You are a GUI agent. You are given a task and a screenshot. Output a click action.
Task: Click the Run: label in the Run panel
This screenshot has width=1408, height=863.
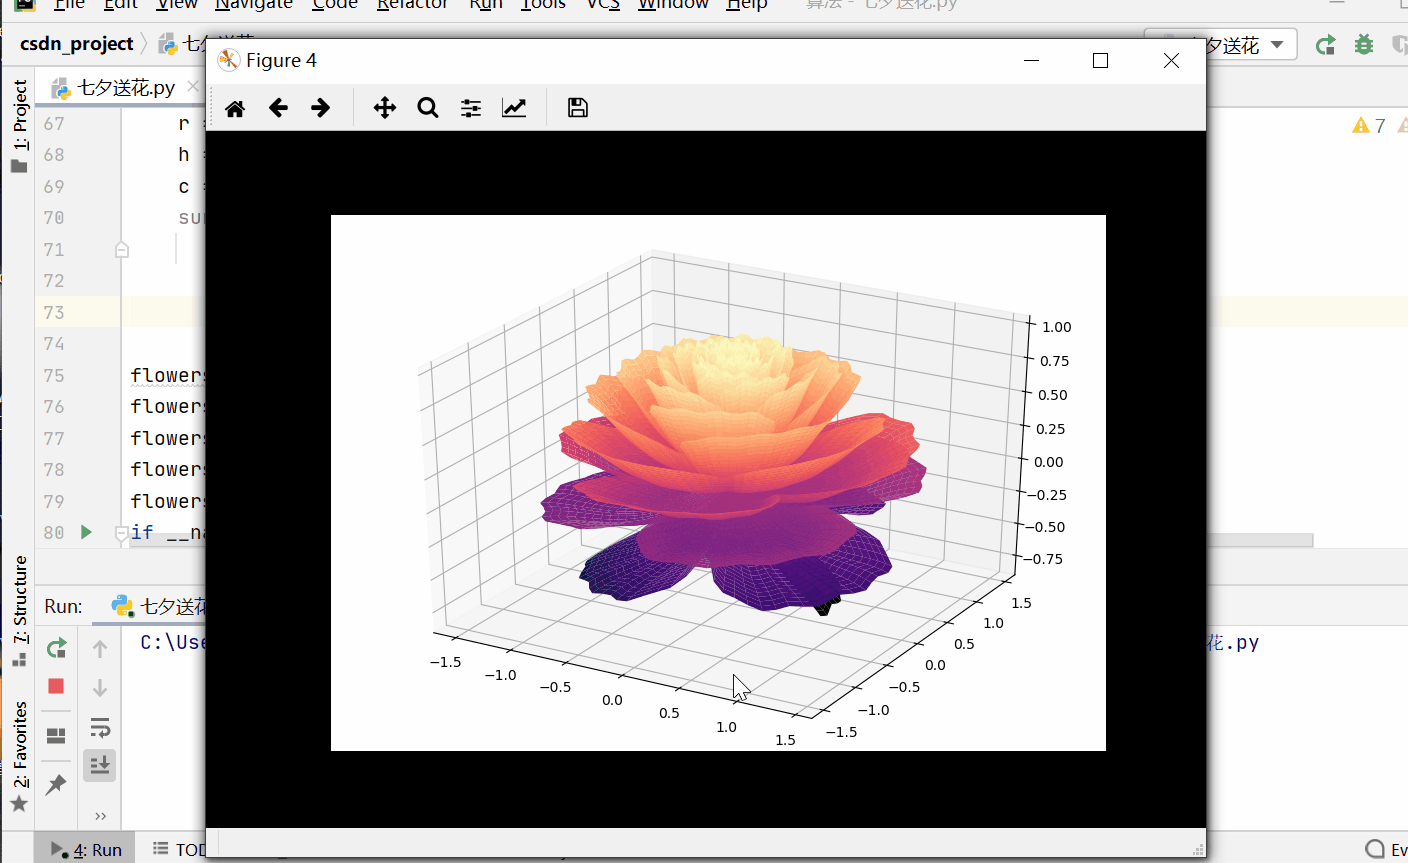point(63,606)
